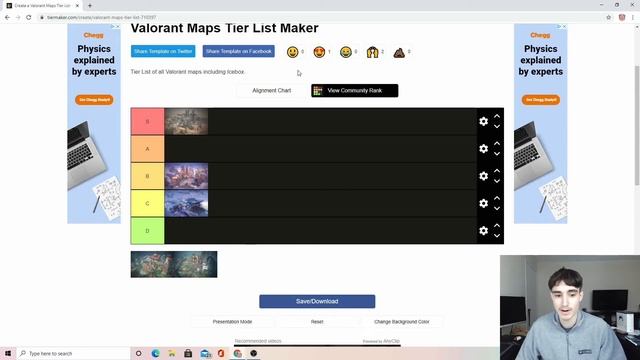
Task: Select the B tier label
Action: pyautogui.click(x=147, y=176)
